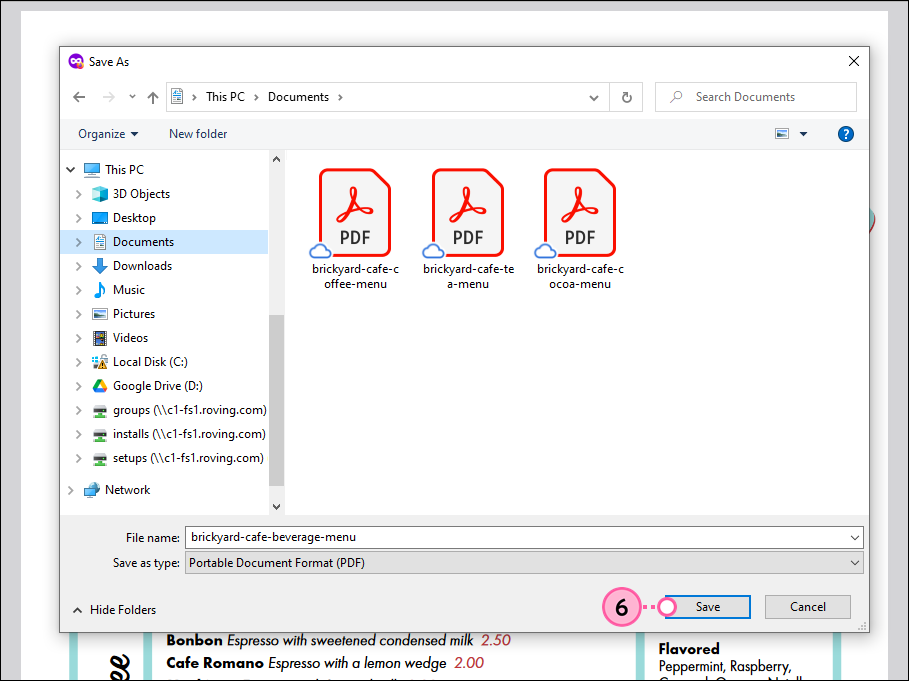909x681 pixels.
Task: Select Documents in the navigation pane
Action: pyautogui.click(x=143, y=242)
